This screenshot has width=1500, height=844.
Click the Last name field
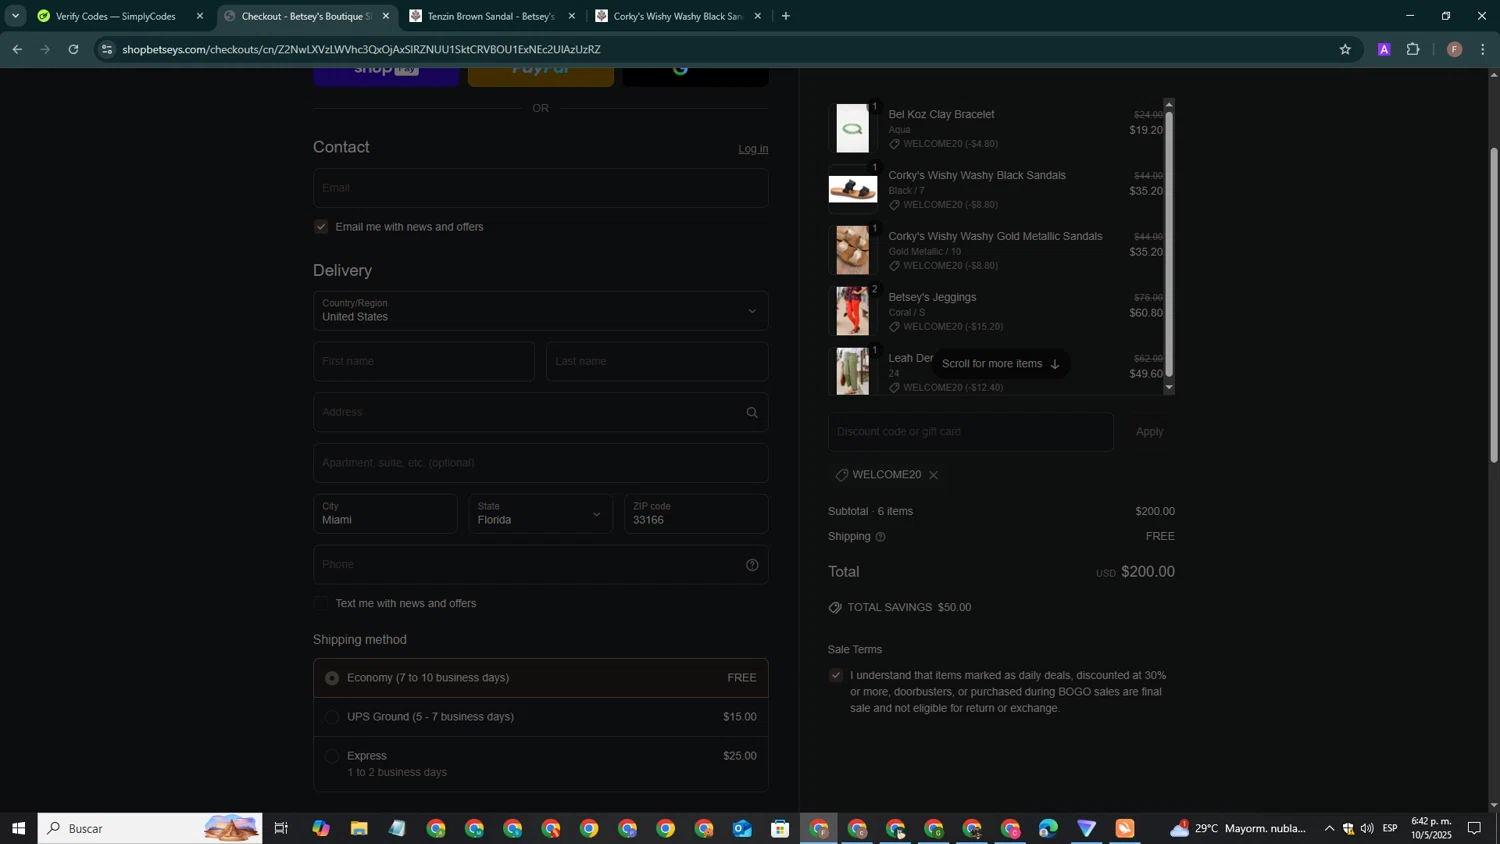657,362
